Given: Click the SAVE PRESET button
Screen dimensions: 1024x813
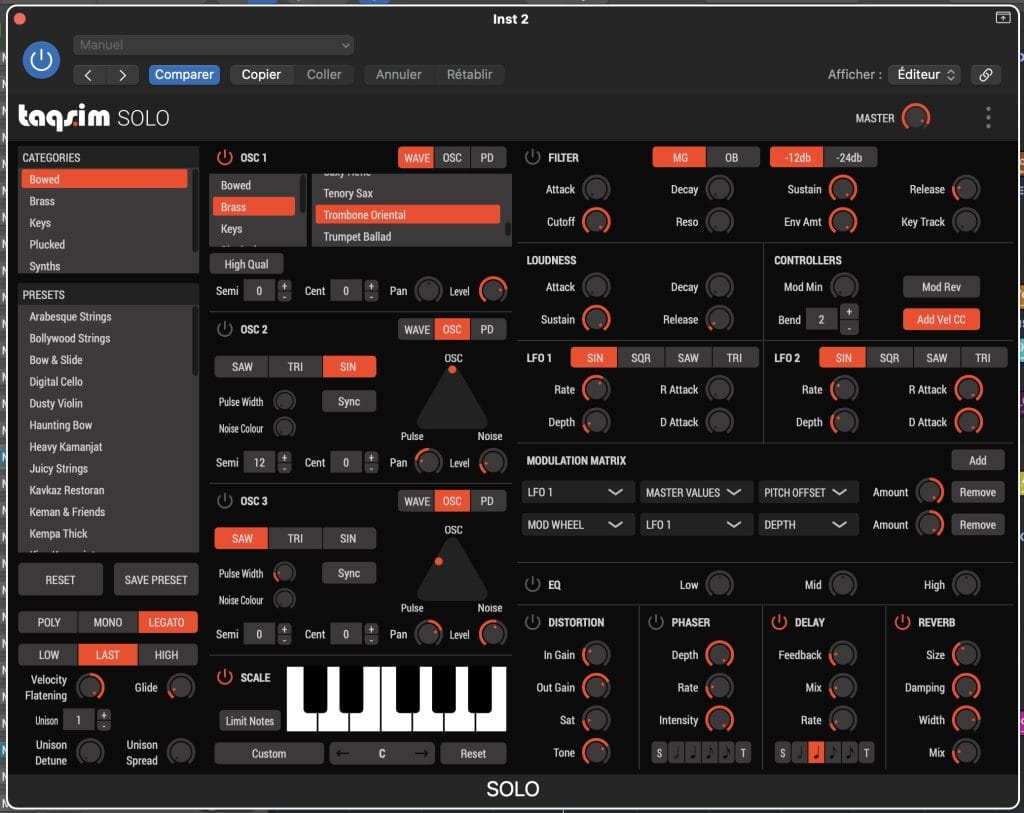Looking at the screenshot, I should [155, 580].
